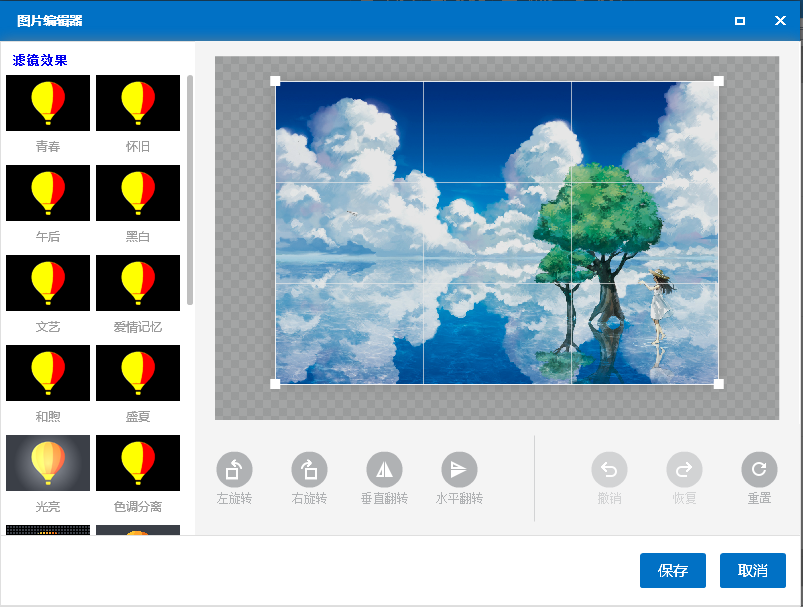Click the 右旋转 rotate right icon
The width and height of the screenshot is (803, 607).
309,469
